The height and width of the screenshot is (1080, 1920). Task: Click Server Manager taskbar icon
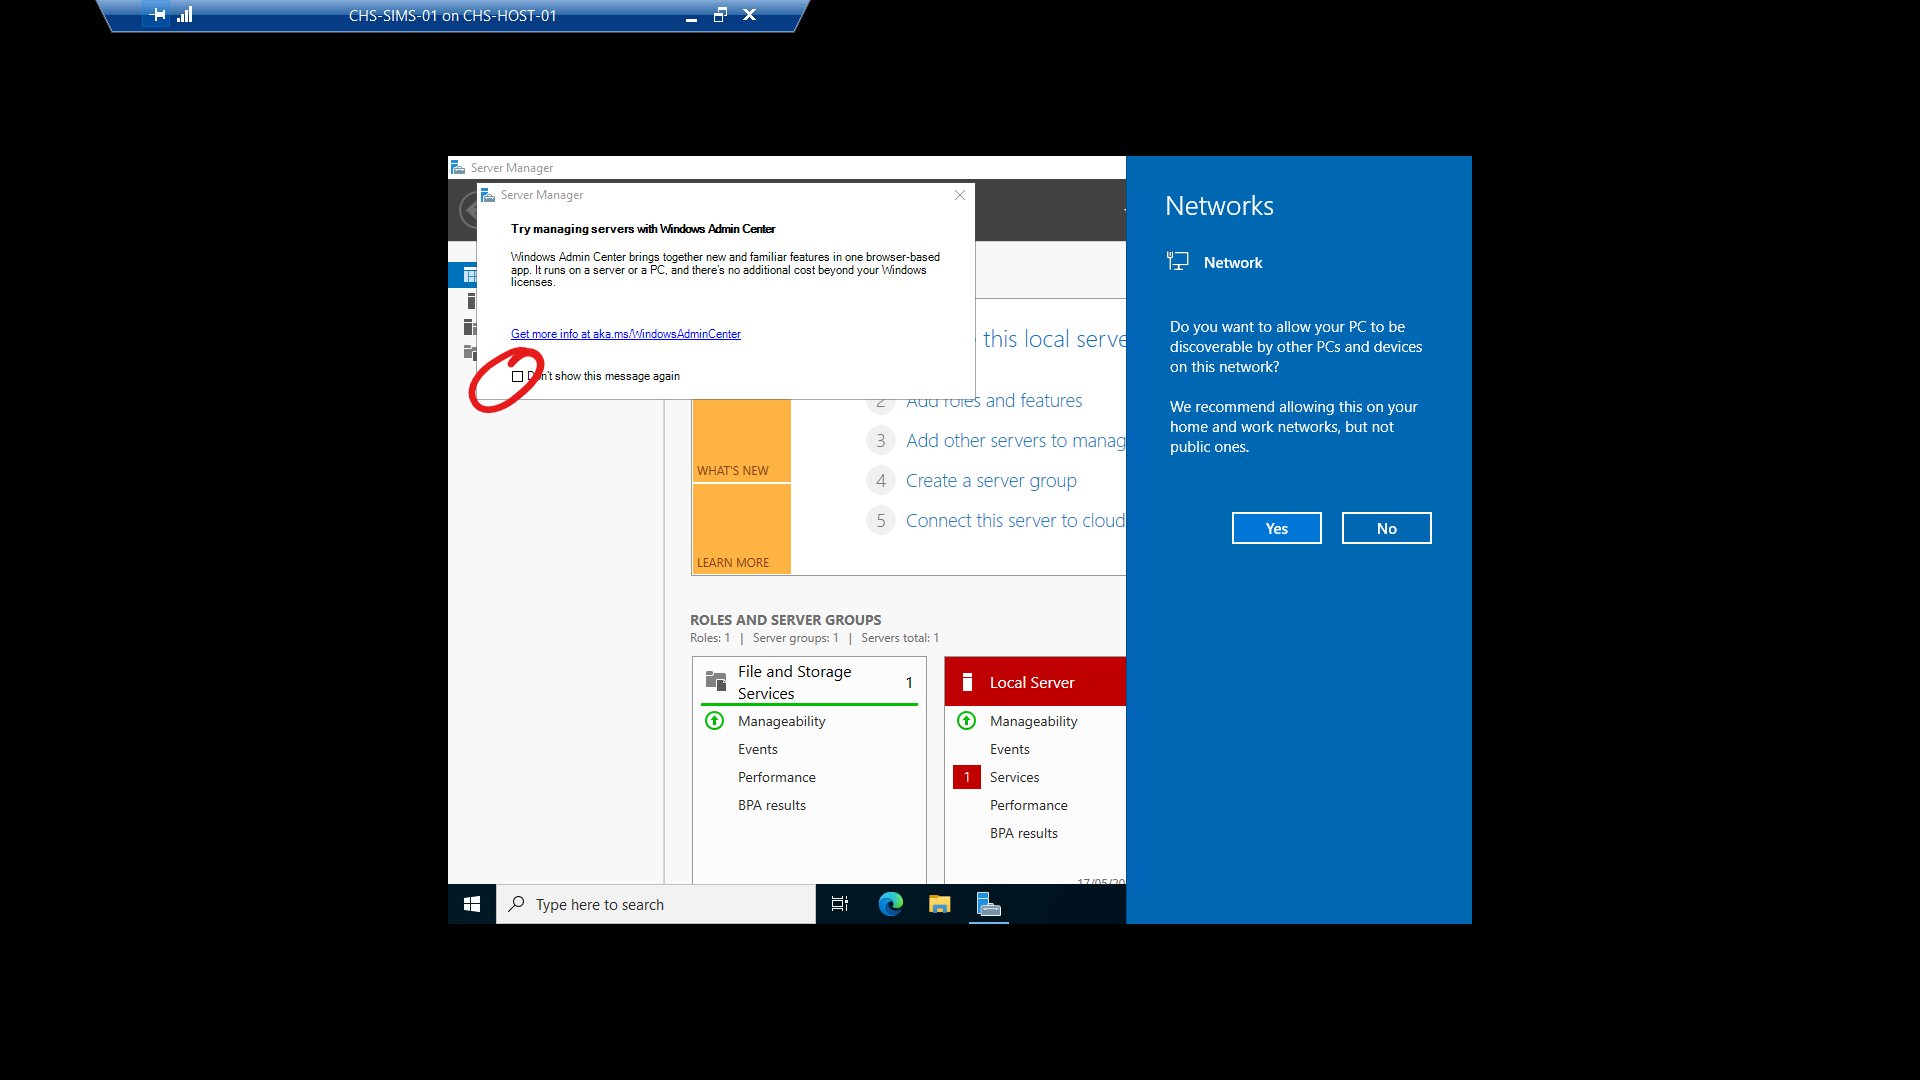pos(988,904)
